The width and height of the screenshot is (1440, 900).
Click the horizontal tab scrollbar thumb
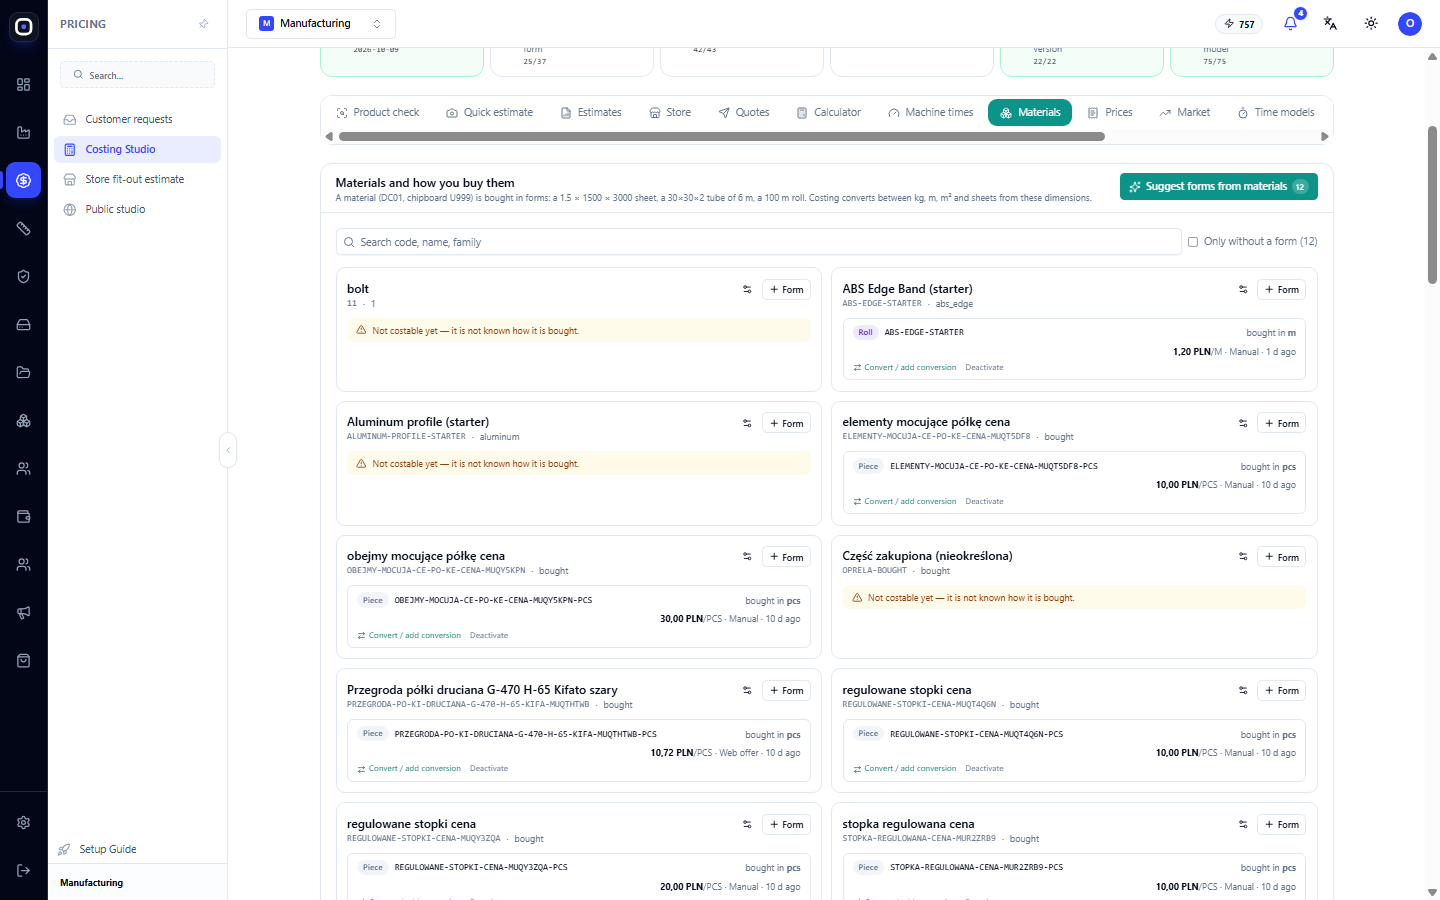pyautogui.click(x=722, y=137)
